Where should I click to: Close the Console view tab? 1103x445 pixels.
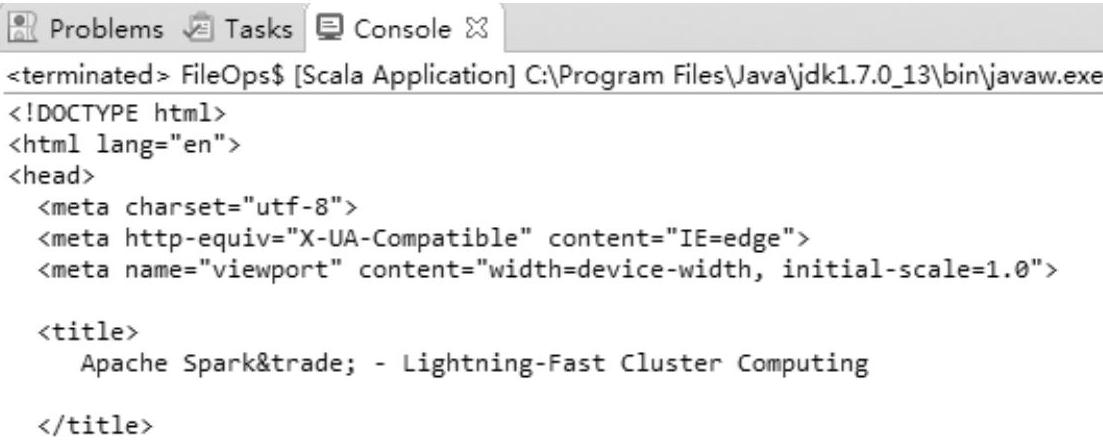coord(476,29)
